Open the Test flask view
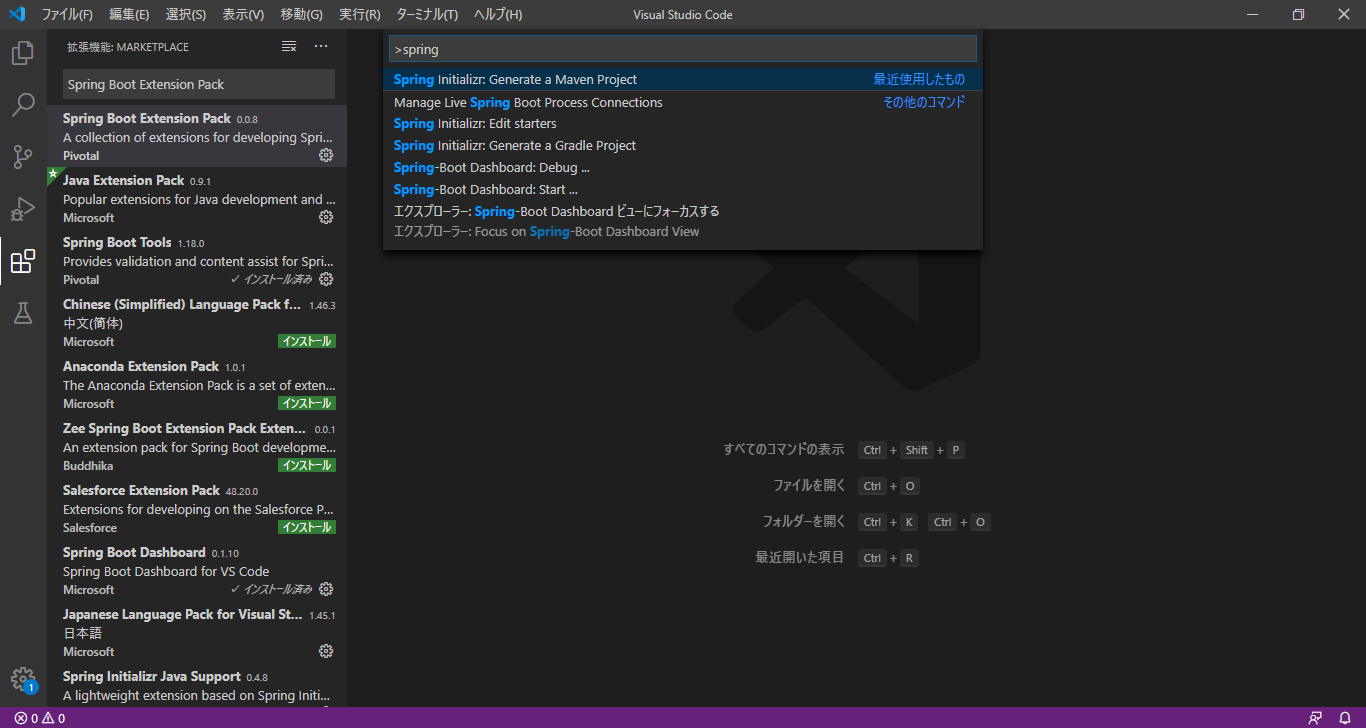Image resolution: width=1366 pixels, height=728 pixels. coord(23,313)
